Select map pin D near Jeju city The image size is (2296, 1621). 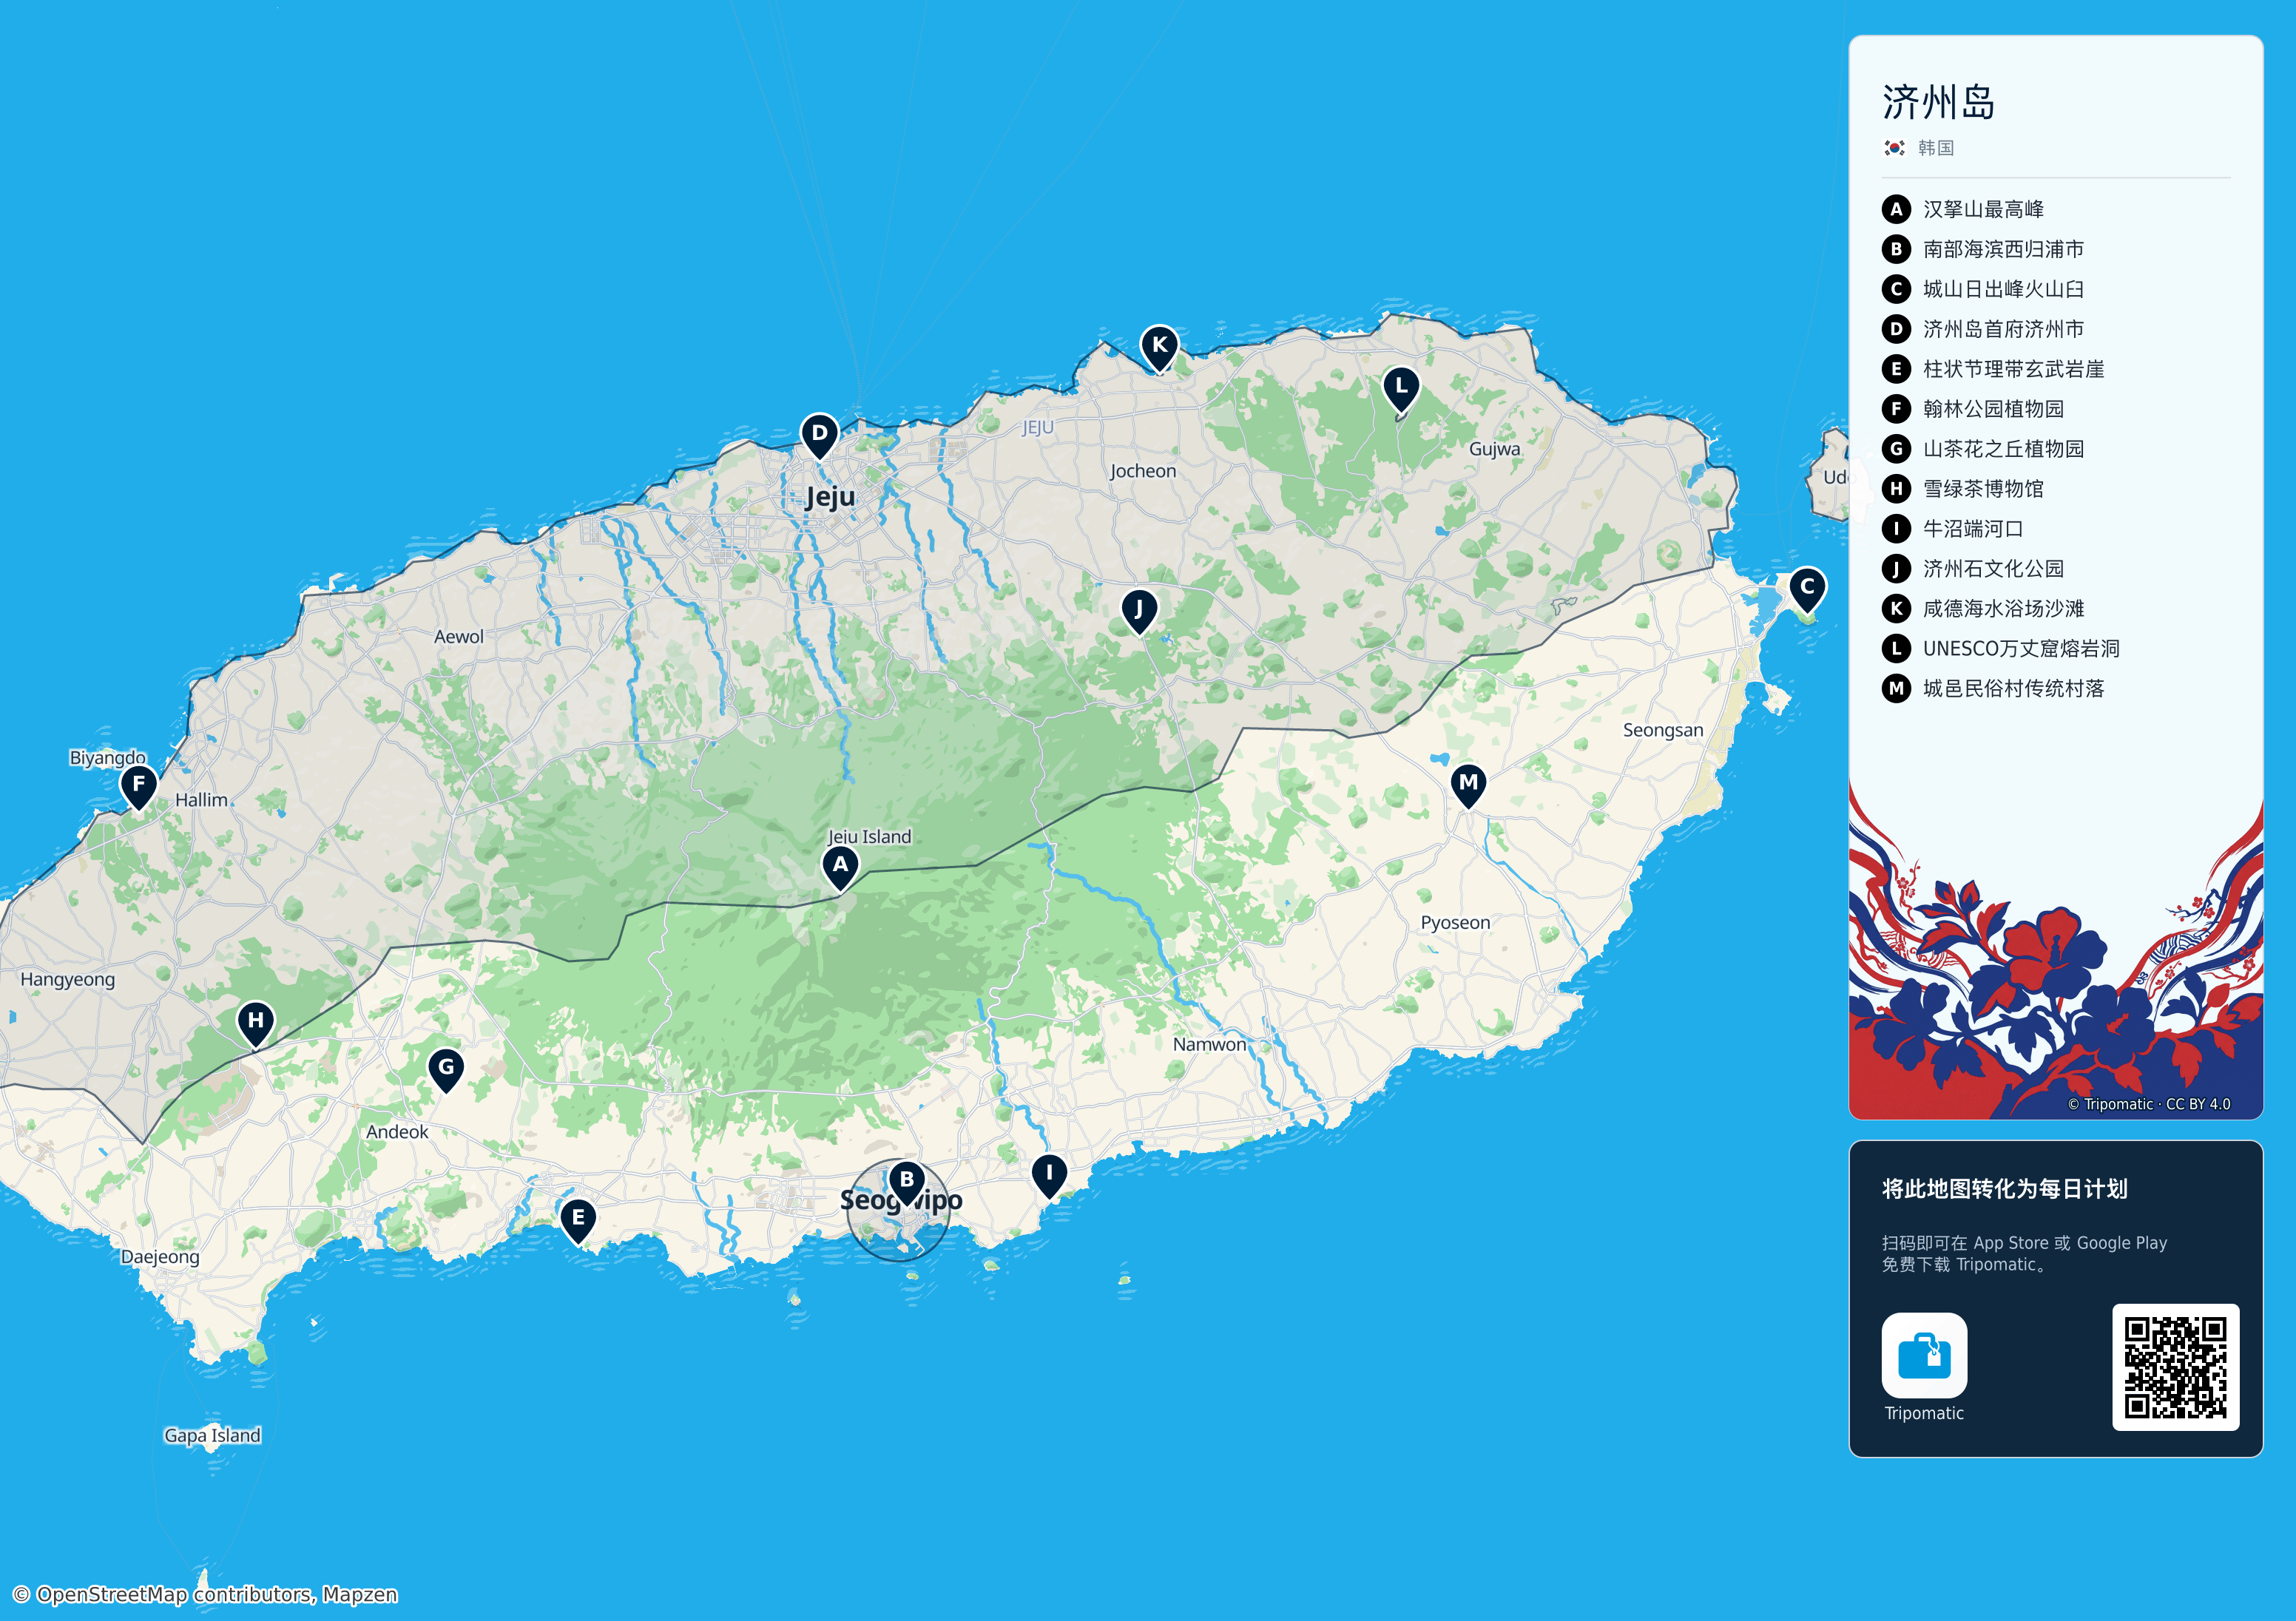[x=819, y=436]
